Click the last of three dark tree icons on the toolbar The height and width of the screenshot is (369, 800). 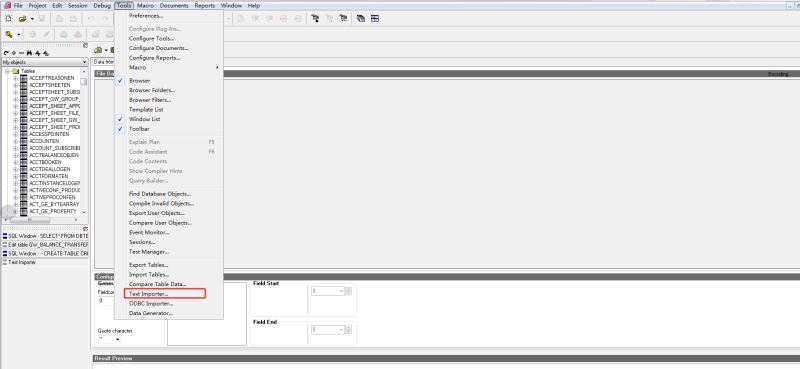click(x=343, y=18)
